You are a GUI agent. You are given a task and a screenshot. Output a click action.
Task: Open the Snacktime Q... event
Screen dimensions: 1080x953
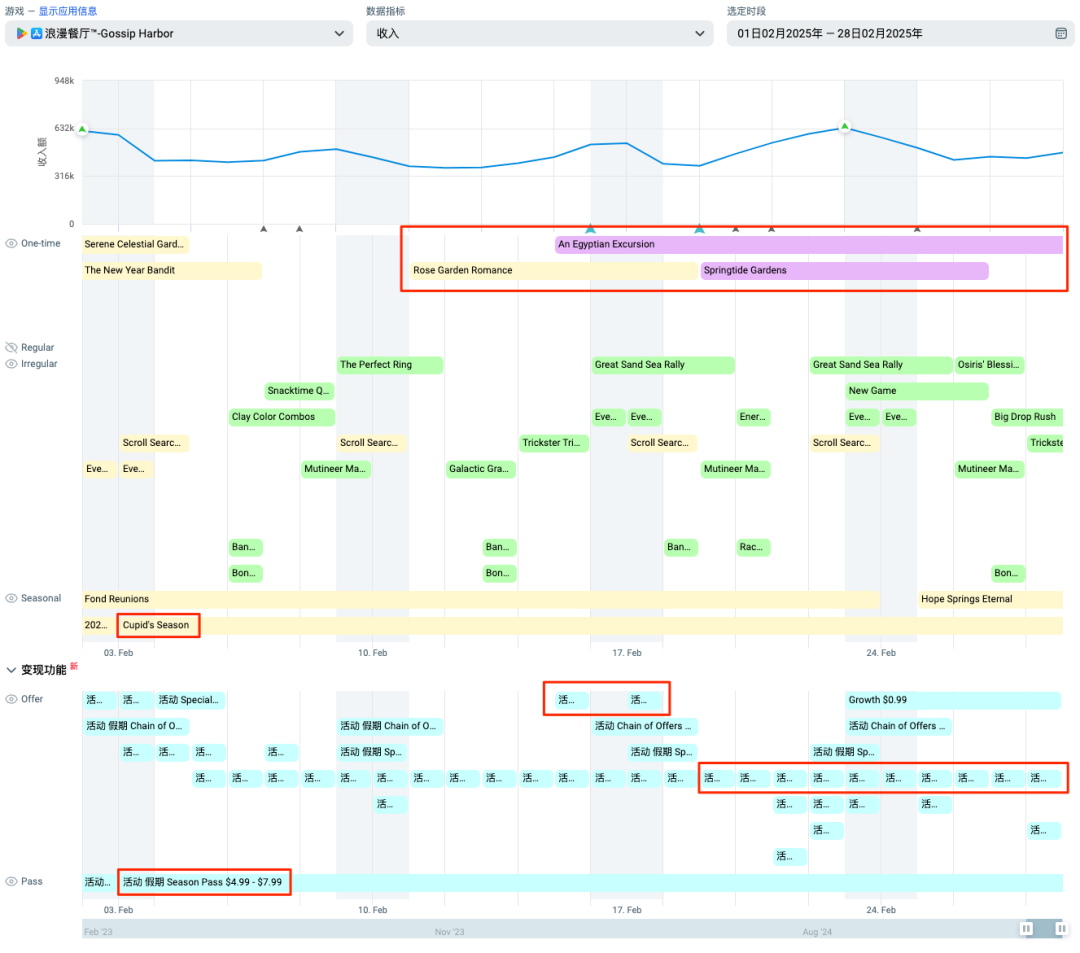pos(299,391)
